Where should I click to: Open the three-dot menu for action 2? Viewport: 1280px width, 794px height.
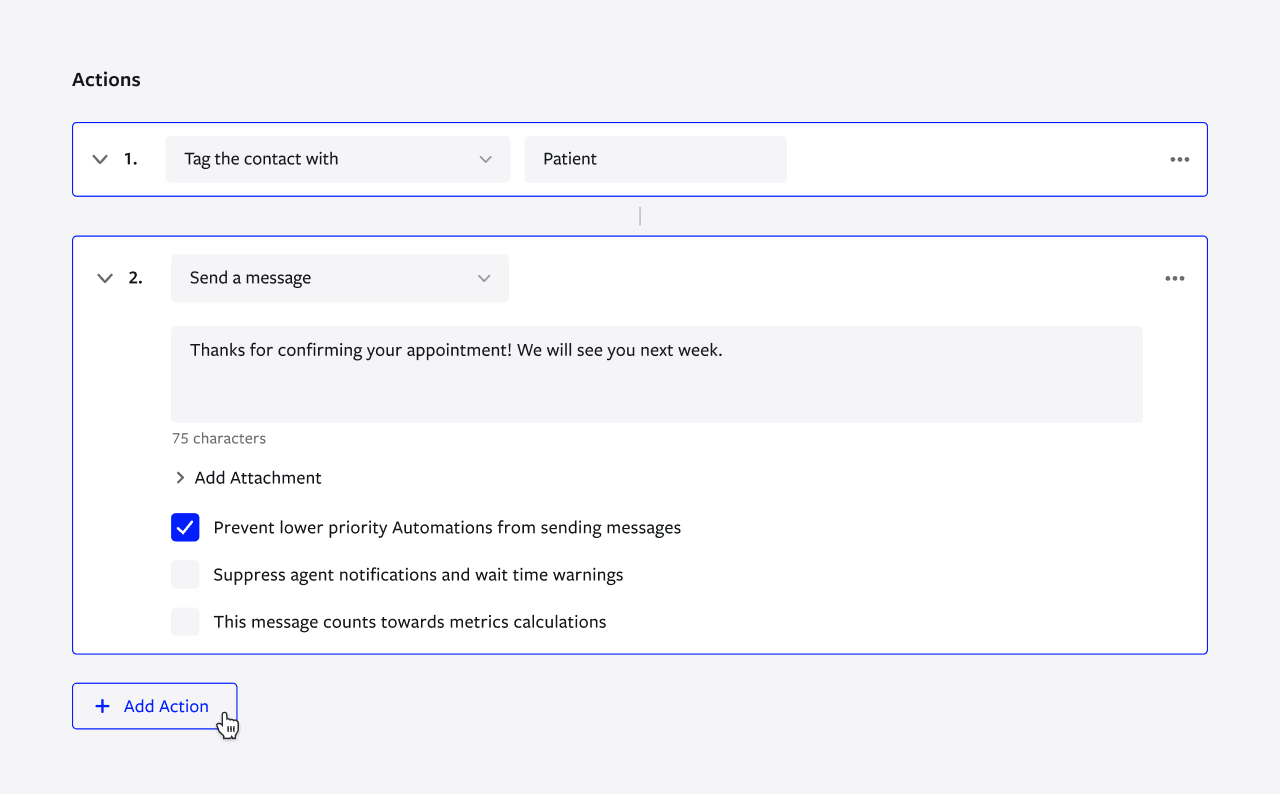[1175, 278]
